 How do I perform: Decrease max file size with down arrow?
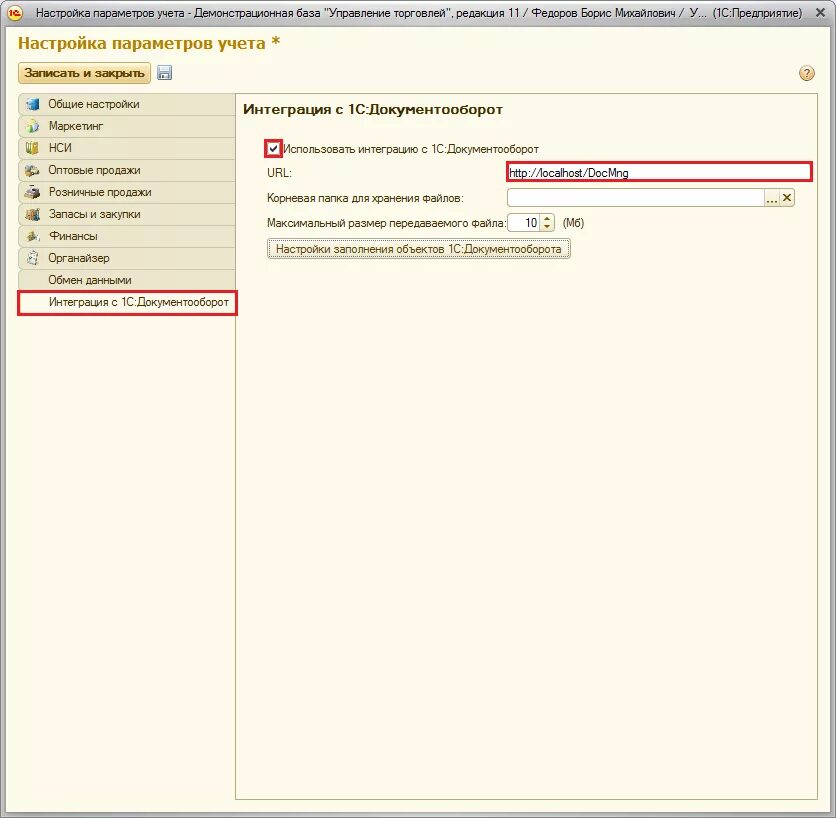(547, 227)
